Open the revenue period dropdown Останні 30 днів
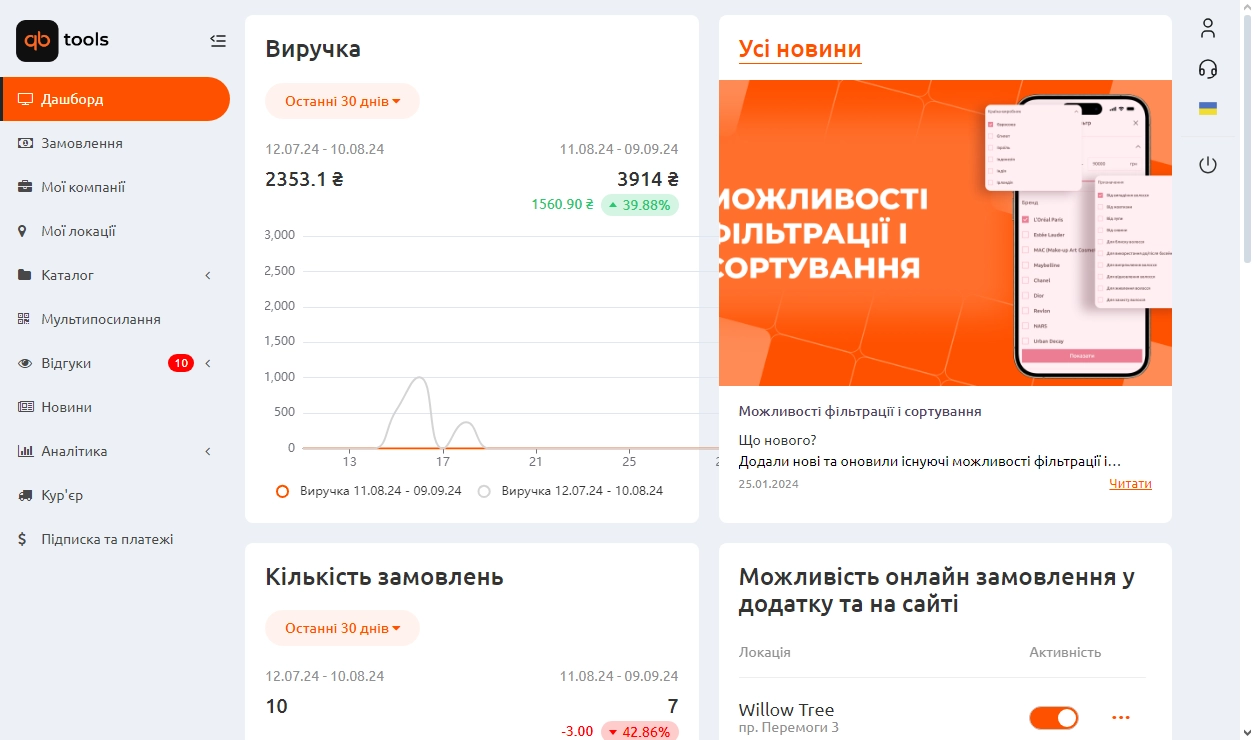The image size is (1255, 740). pos(342,101)
